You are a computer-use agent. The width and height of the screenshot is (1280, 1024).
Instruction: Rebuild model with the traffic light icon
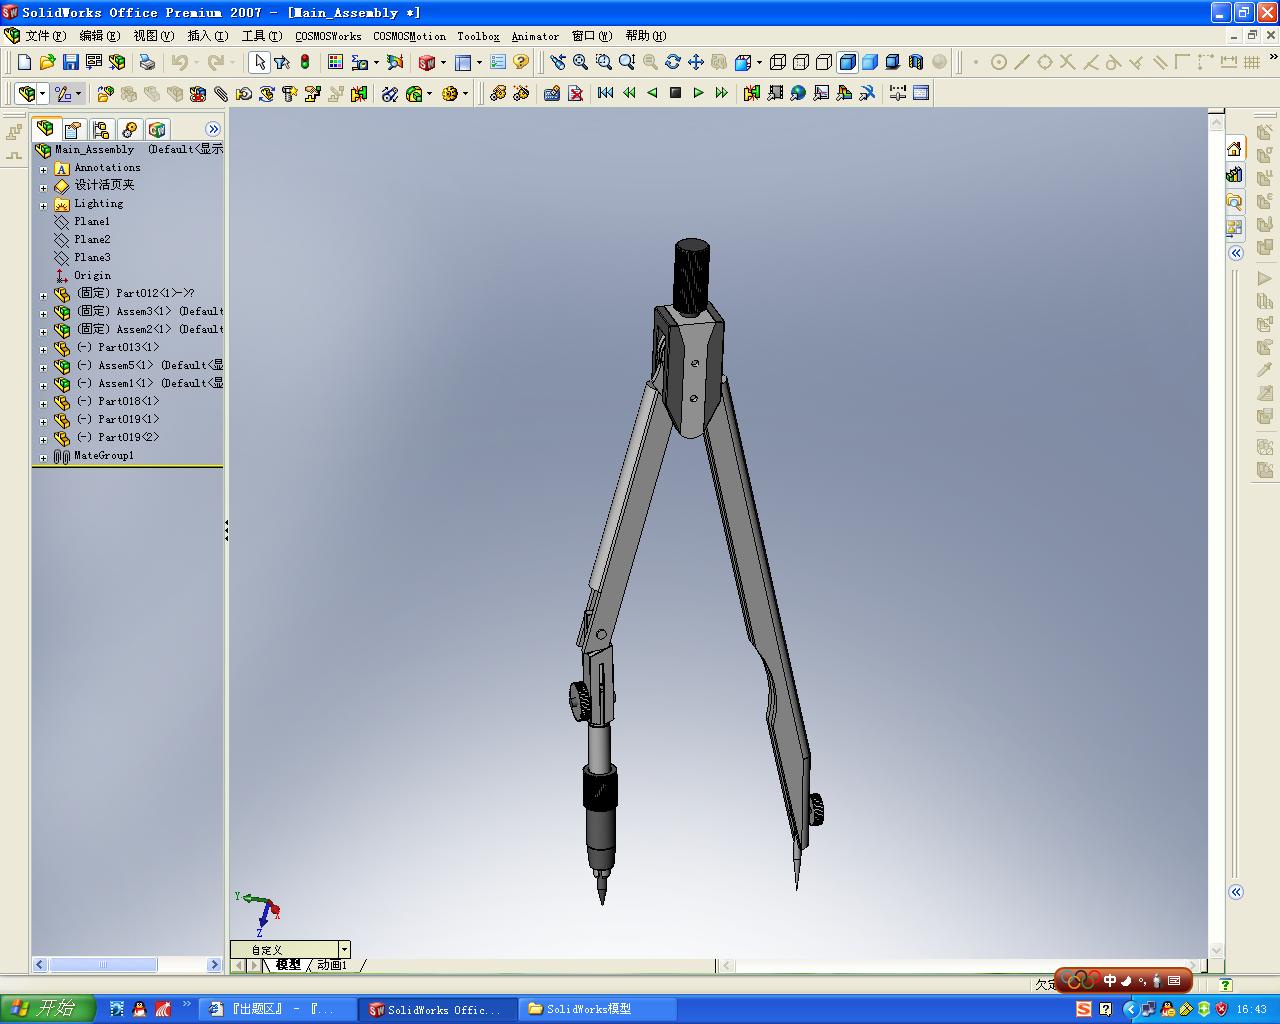[x=305, y=62]
